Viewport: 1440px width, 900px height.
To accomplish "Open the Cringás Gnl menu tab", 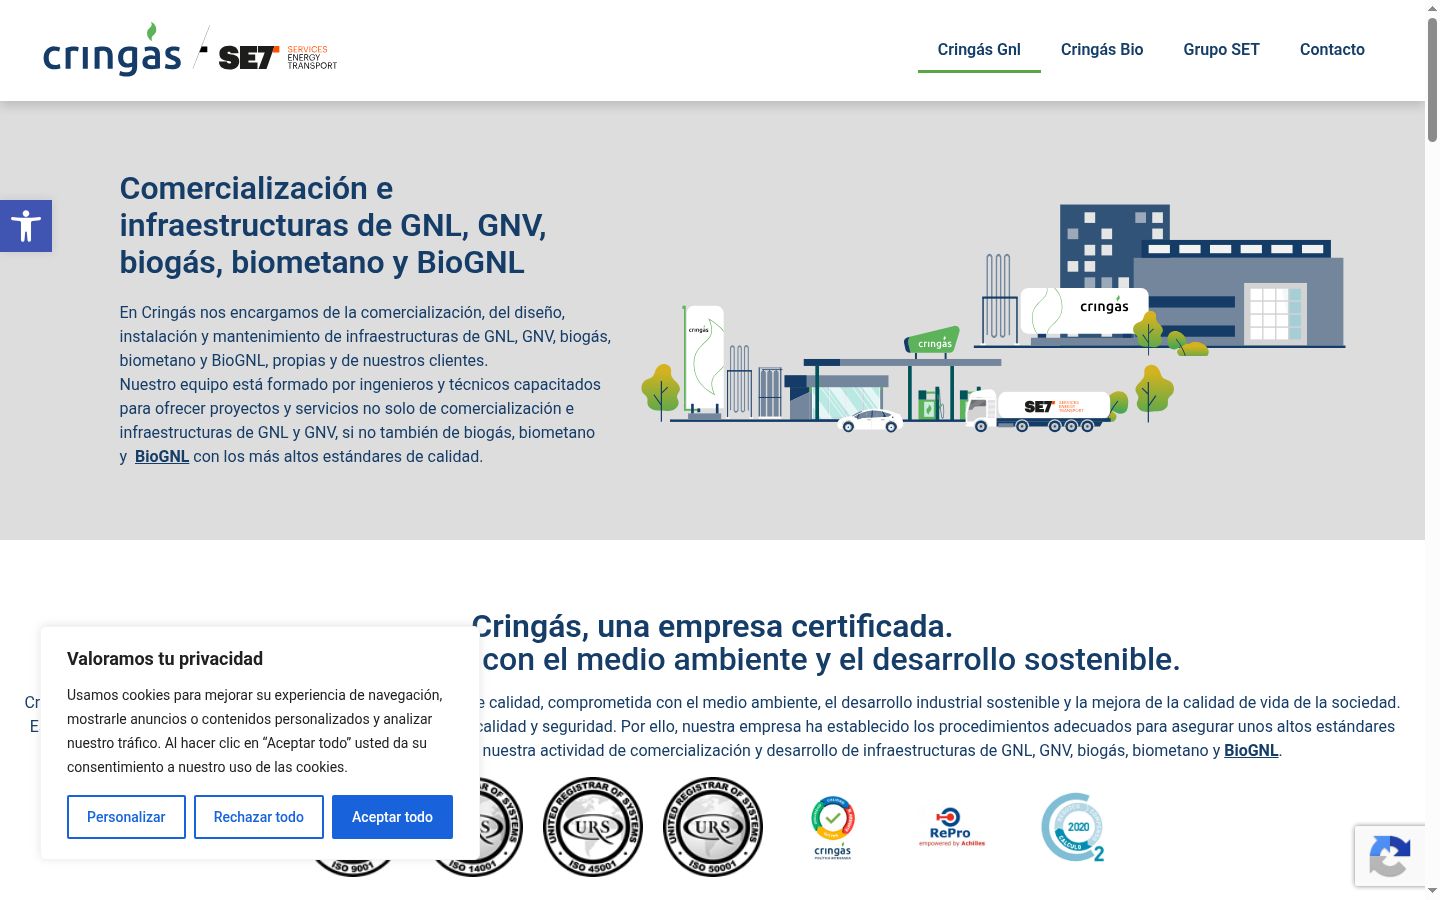I will [979, 50].
